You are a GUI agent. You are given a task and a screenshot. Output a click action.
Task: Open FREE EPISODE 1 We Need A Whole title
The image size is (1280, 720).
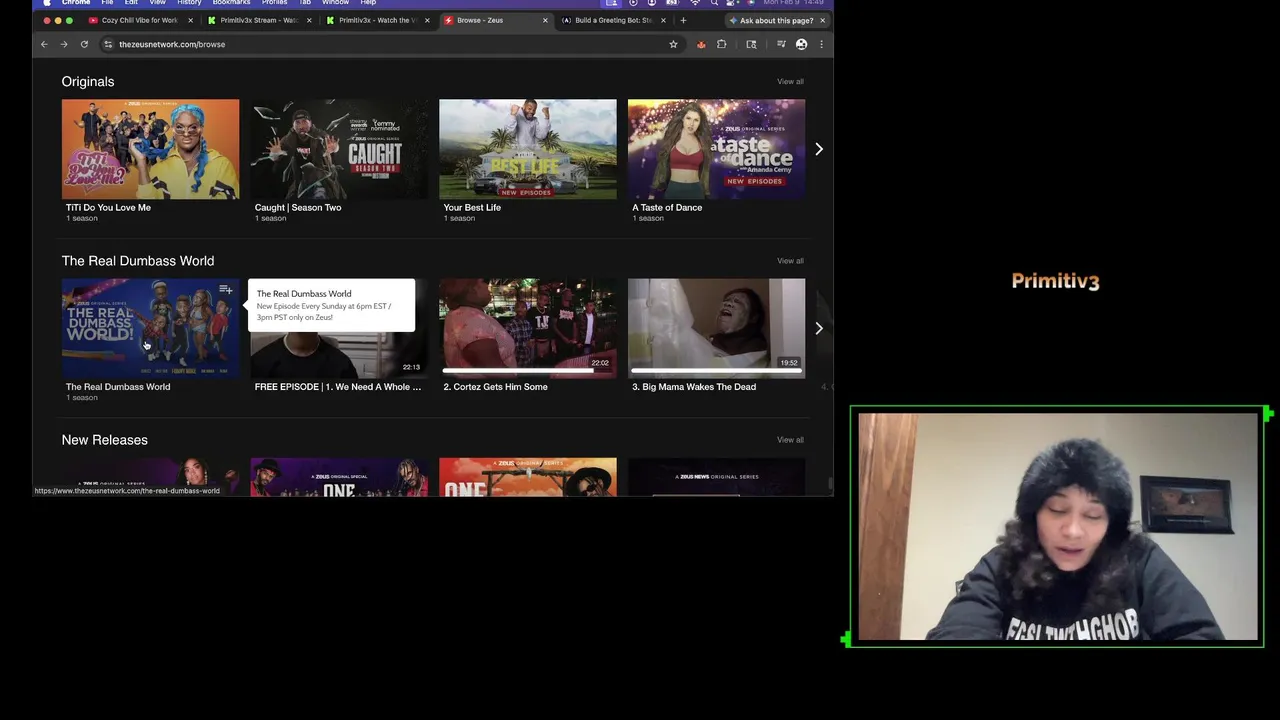coord(338,387)
